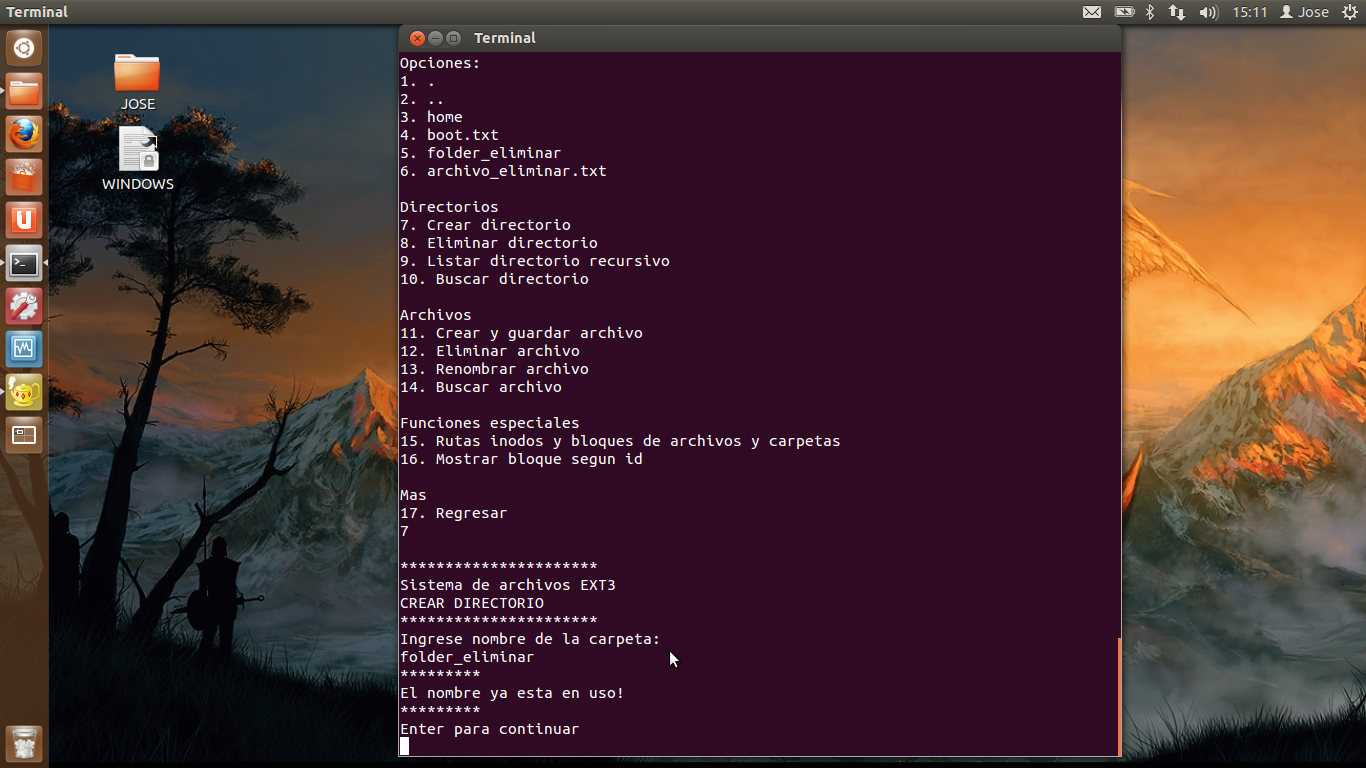Screen dimensions: 1366x768
Task: Maximize the Terminal window
Action: [453, 38]
